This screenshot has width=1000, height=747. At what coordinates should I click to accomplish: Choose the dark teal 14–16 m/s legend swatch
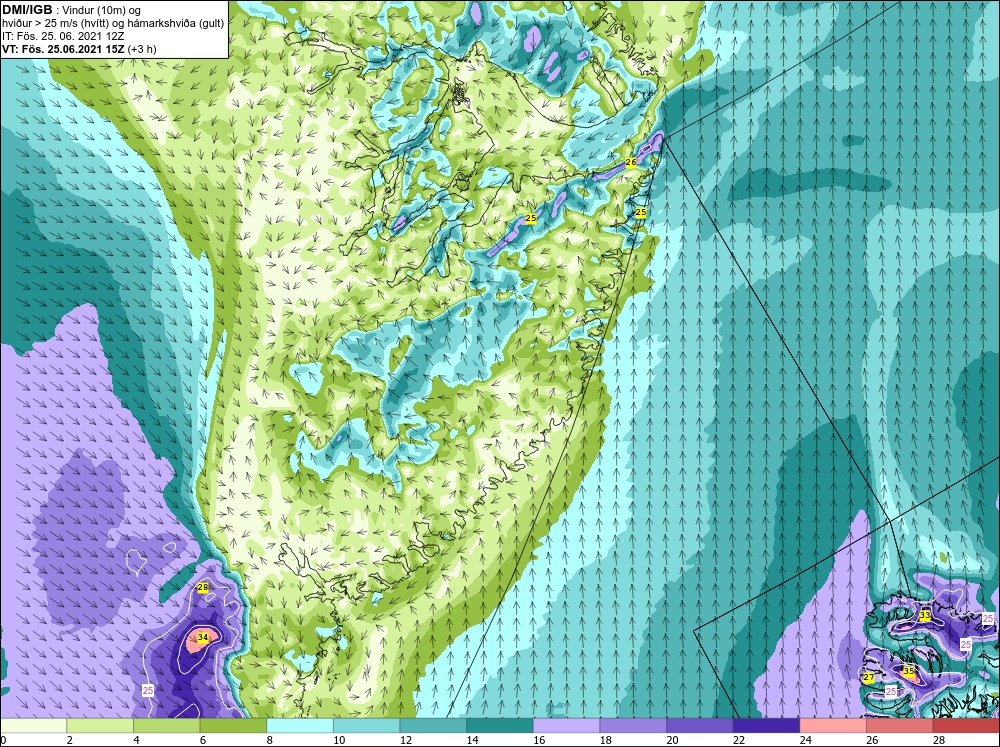tap(499, 726)
